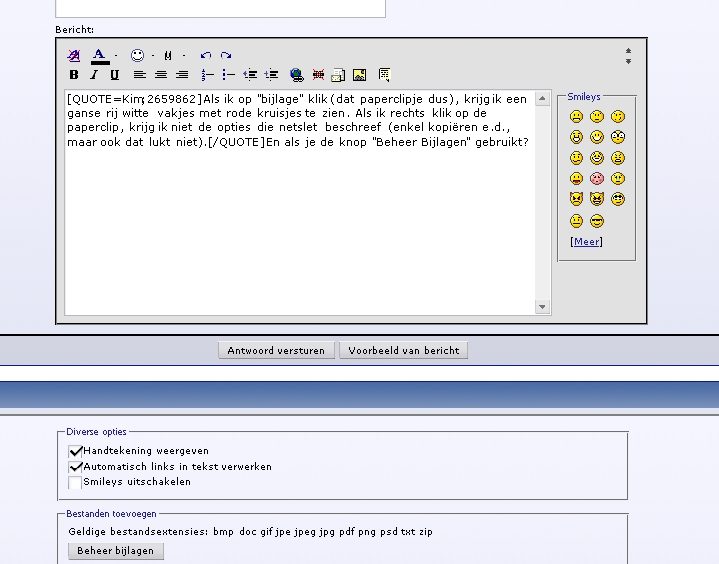Underline the selected message text

(115, 75)
